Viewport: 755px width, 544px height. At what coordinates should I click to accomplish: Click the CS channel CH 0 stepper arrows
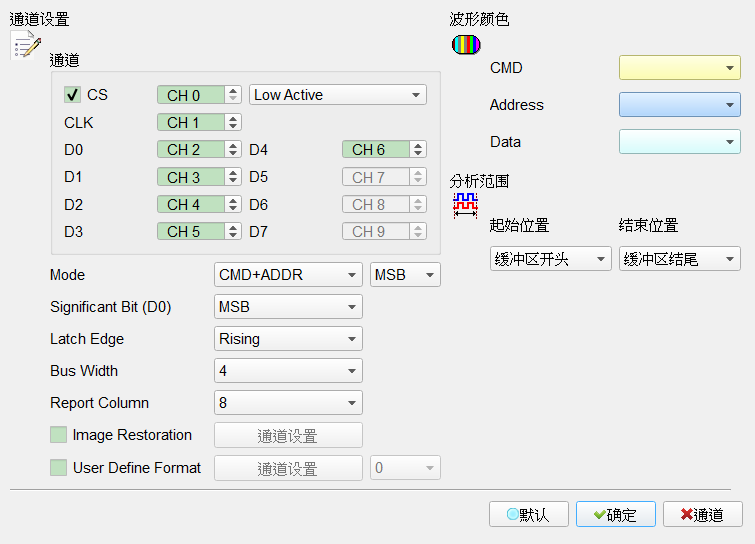click(x=233, y=95)
